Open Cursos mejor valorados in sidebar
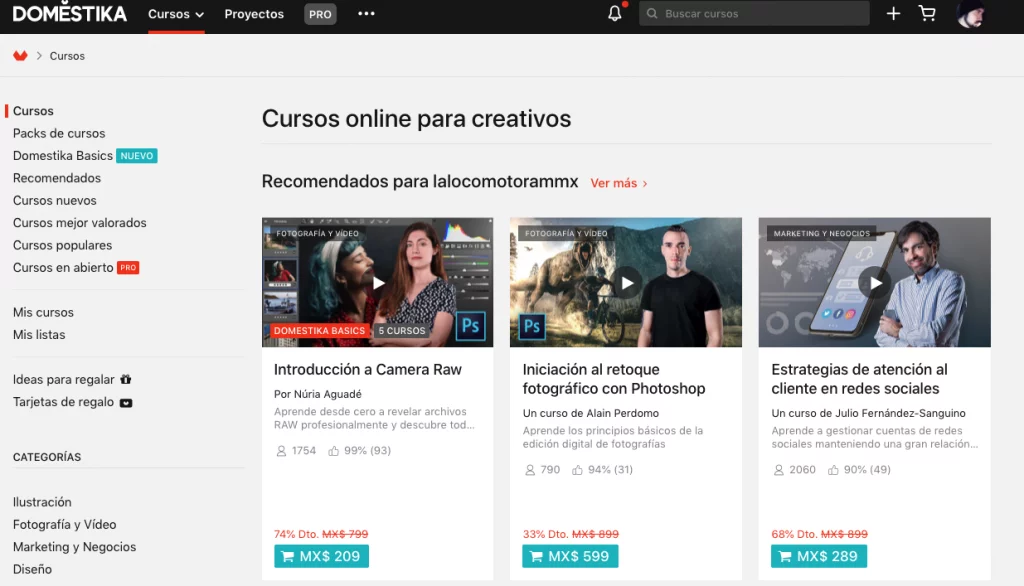The image size is (1024, 586). tap(80, 223)
